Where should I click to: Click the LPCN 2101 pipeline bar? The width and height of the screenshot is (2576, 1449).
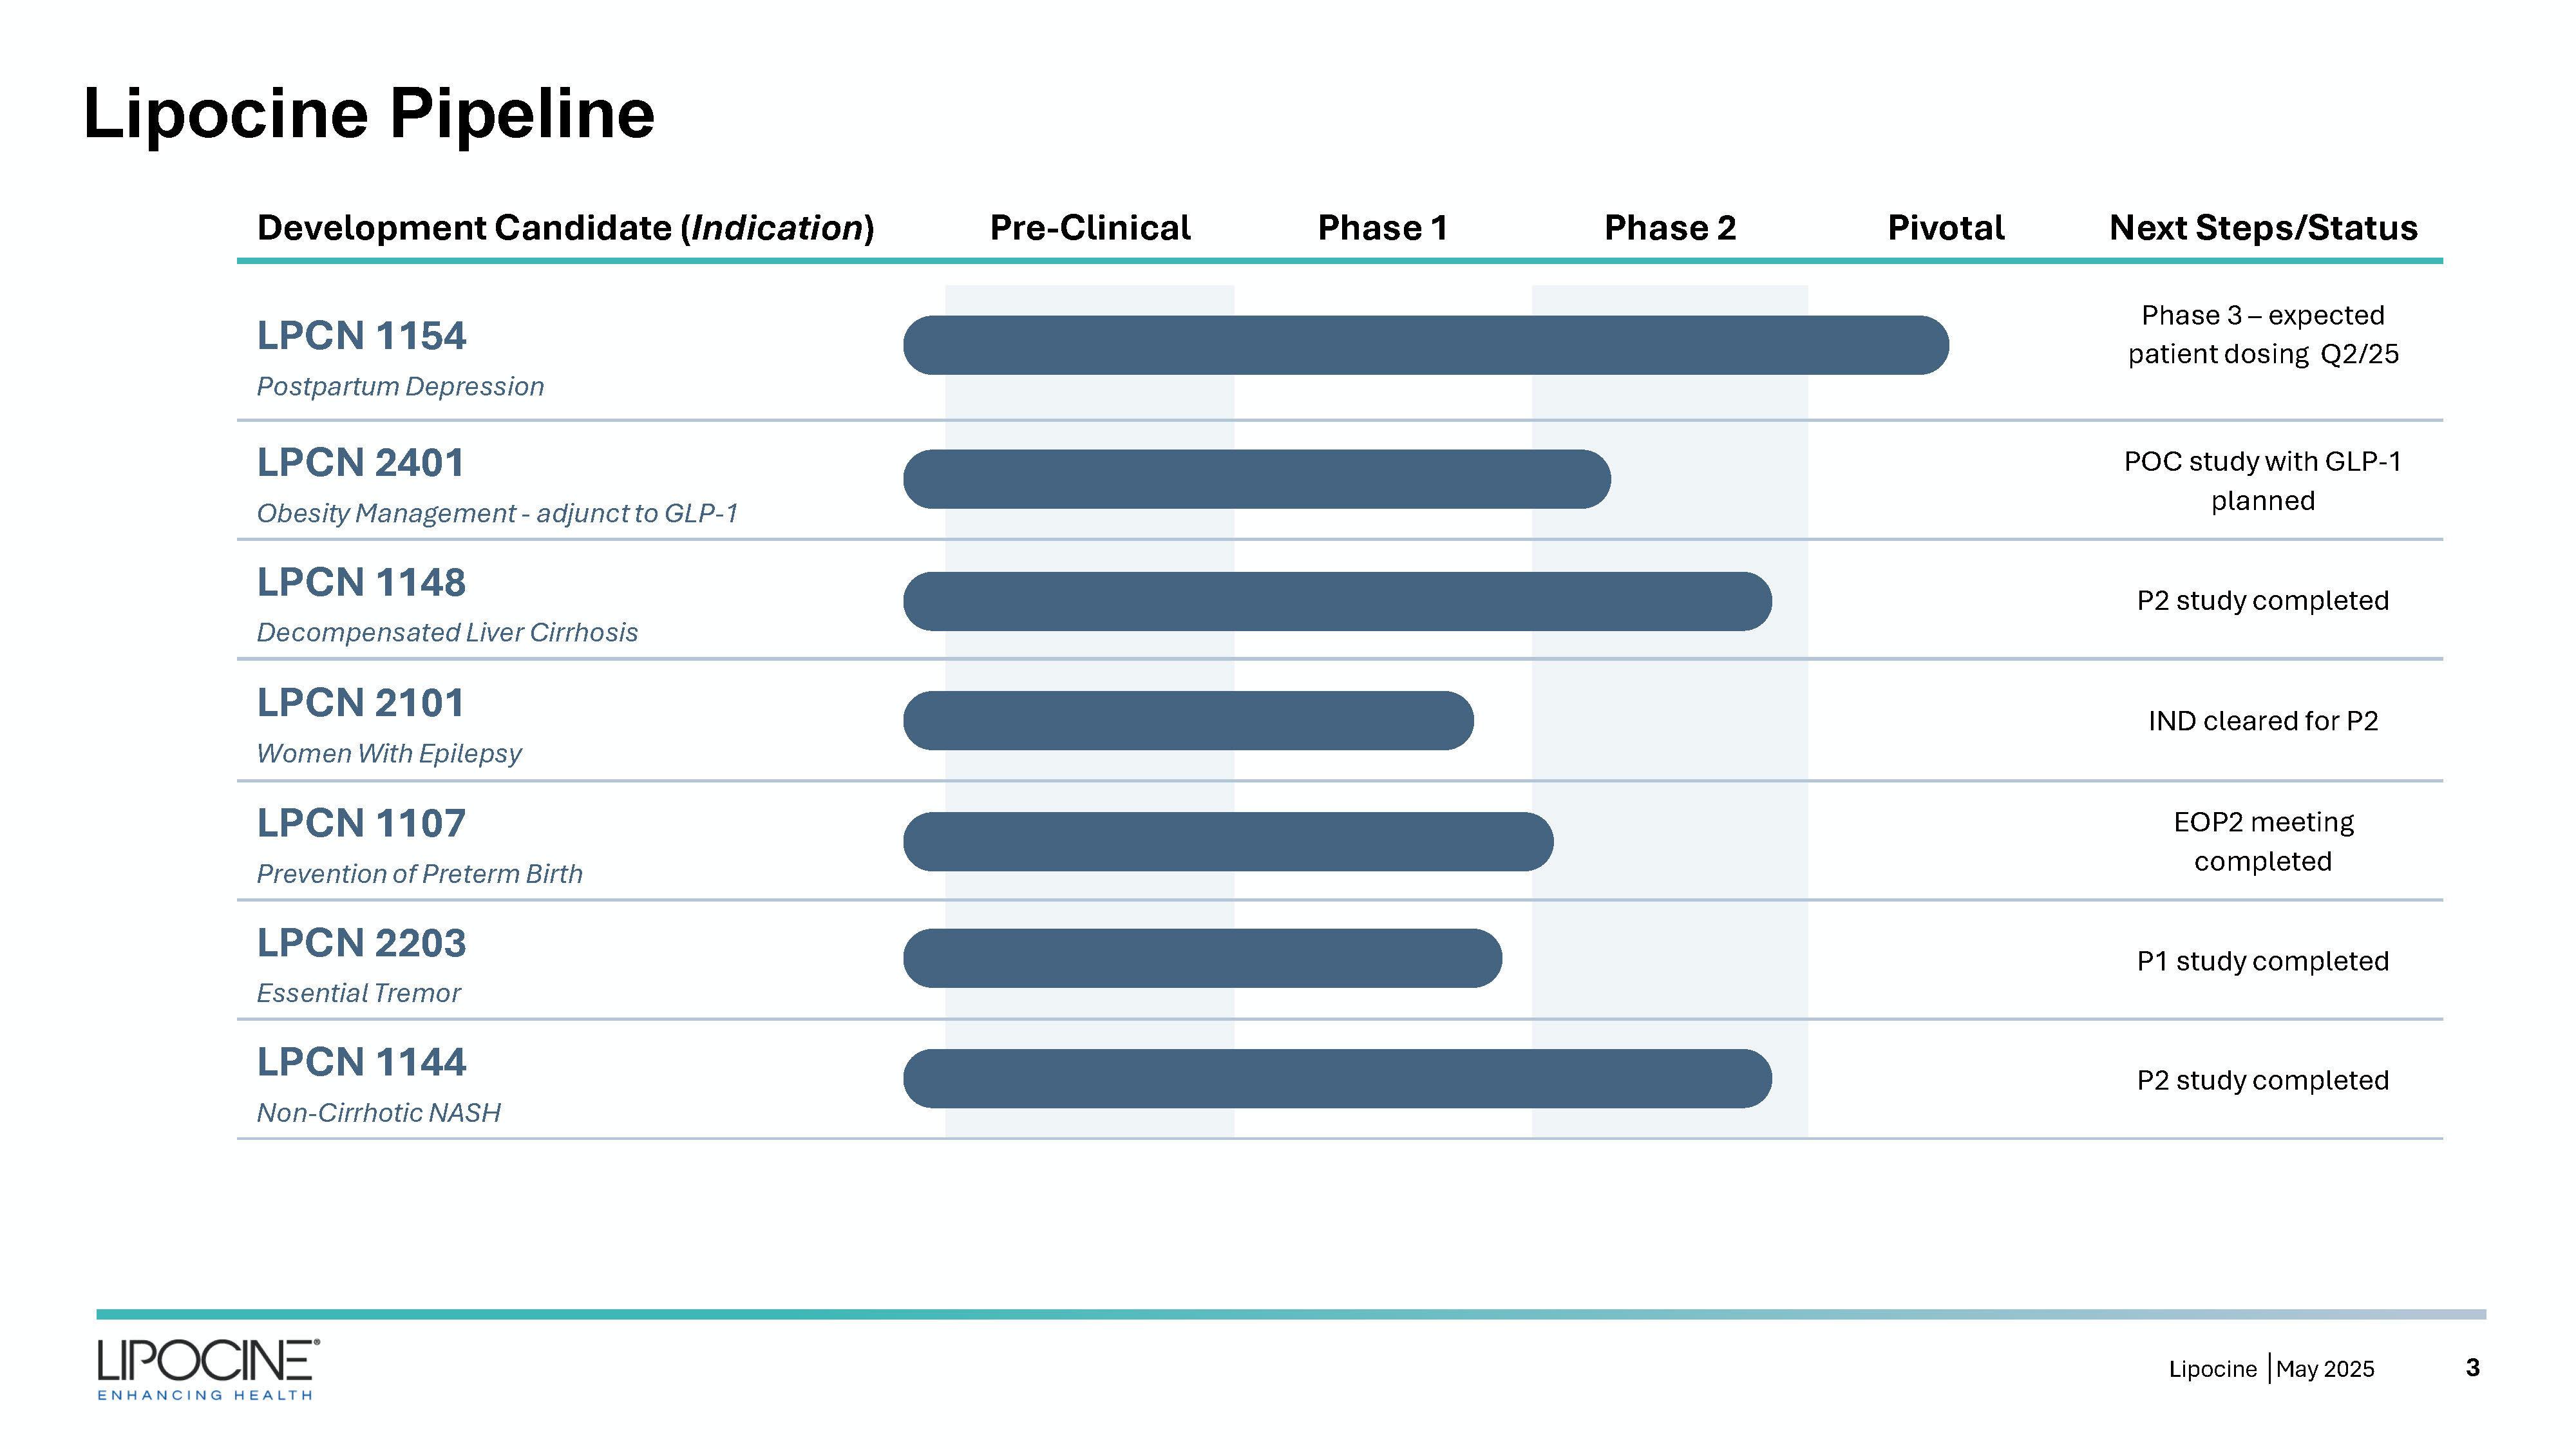click(x=1188, y=720)
